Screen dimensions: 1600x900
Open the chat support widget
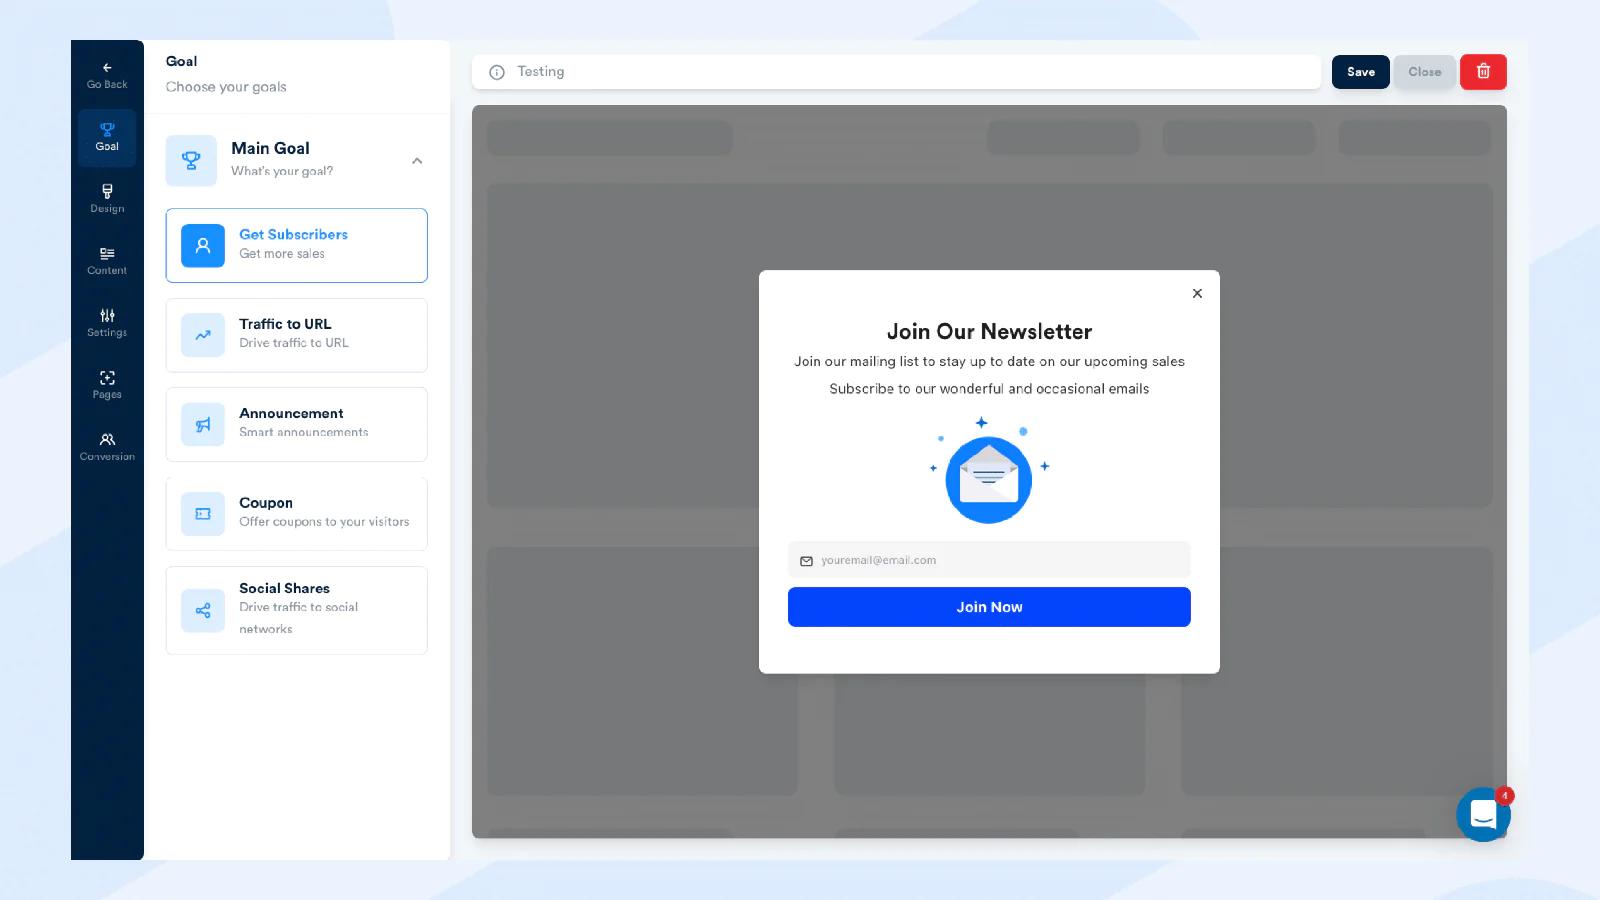tap(1483, 814)
